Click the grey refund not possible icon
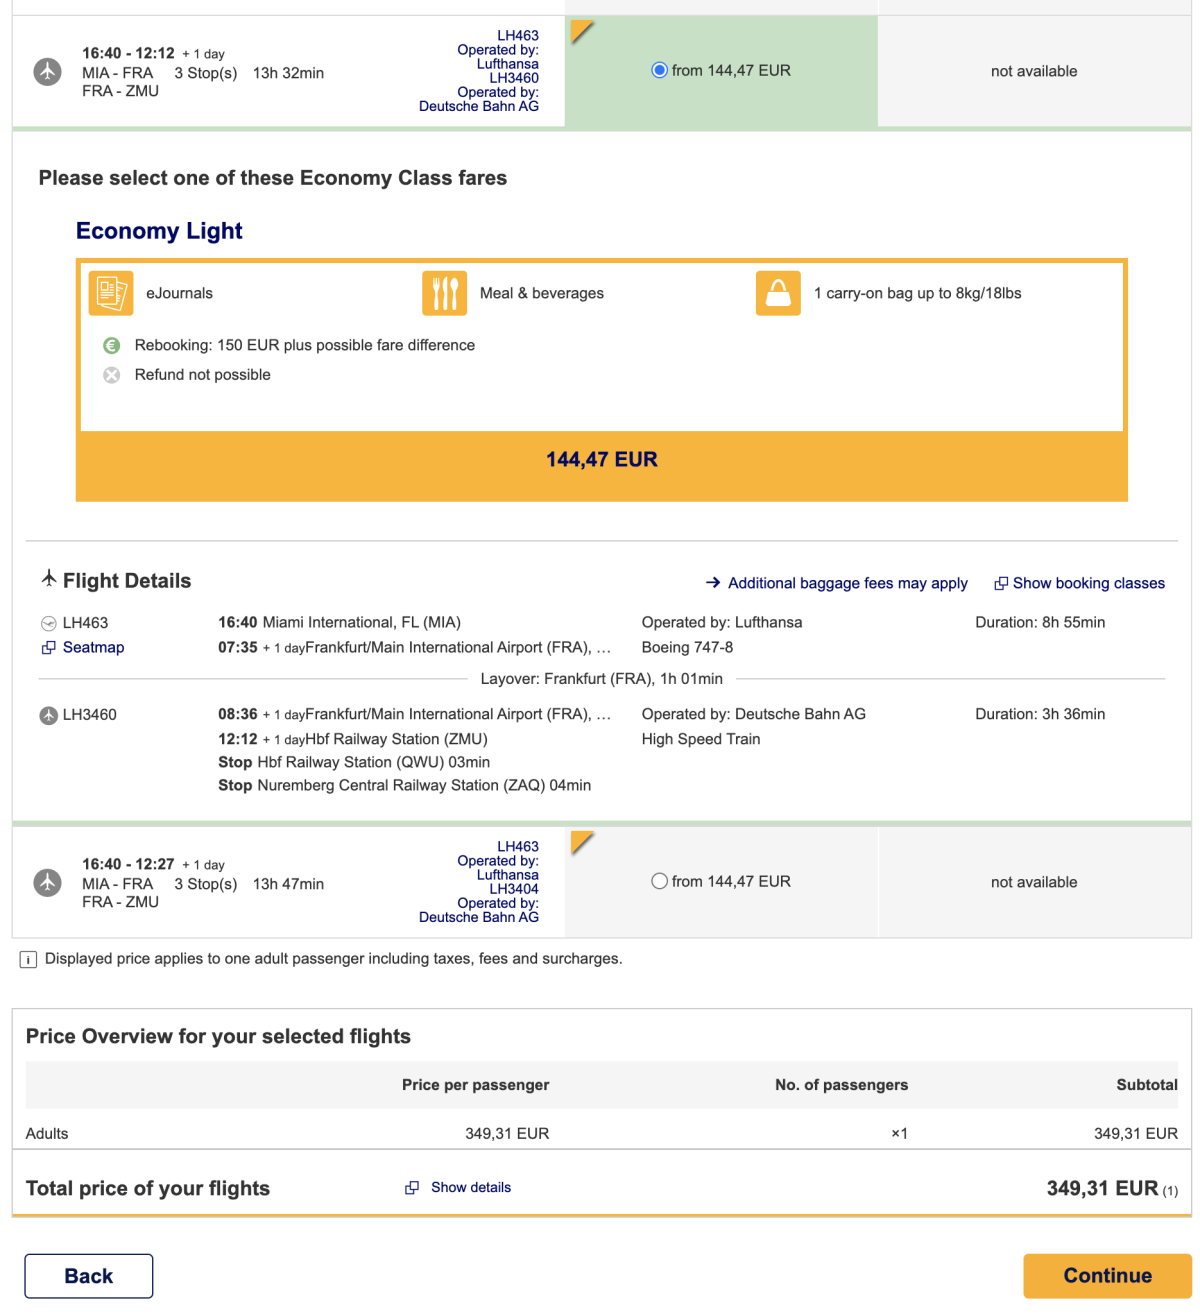The image size is (1200, 1314). (112, 375)
